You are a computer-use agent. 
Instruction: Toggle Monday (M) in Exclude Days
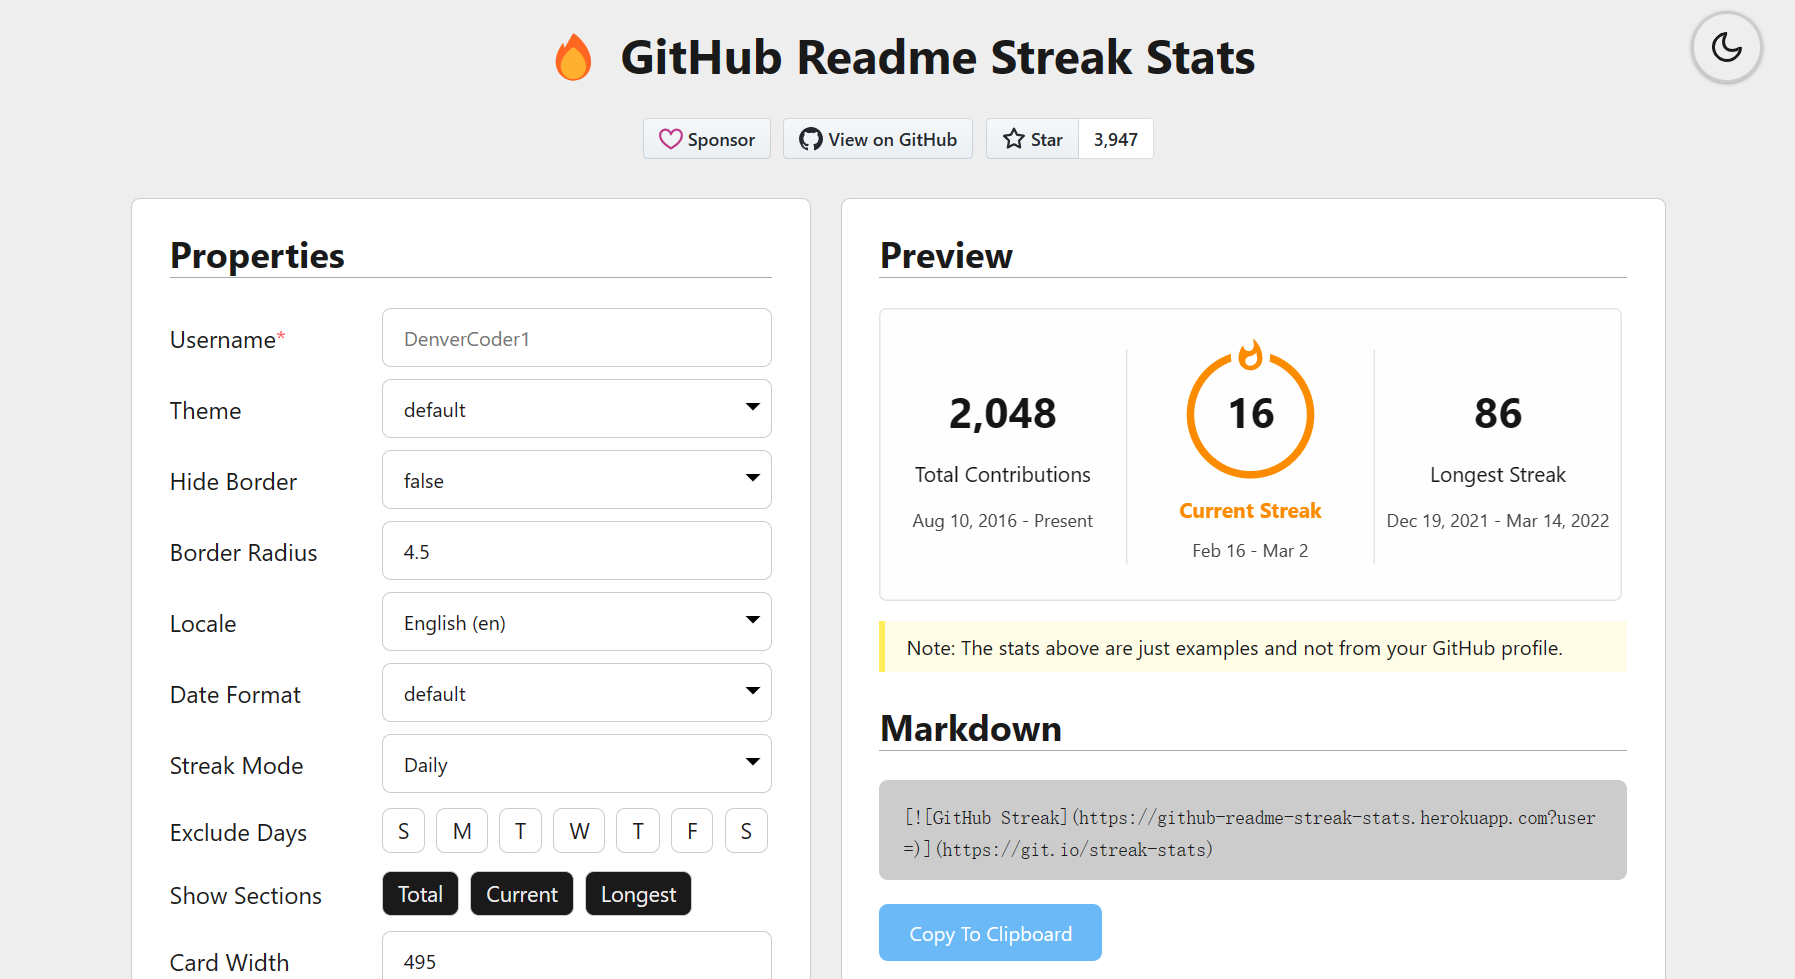coord(462,831)
